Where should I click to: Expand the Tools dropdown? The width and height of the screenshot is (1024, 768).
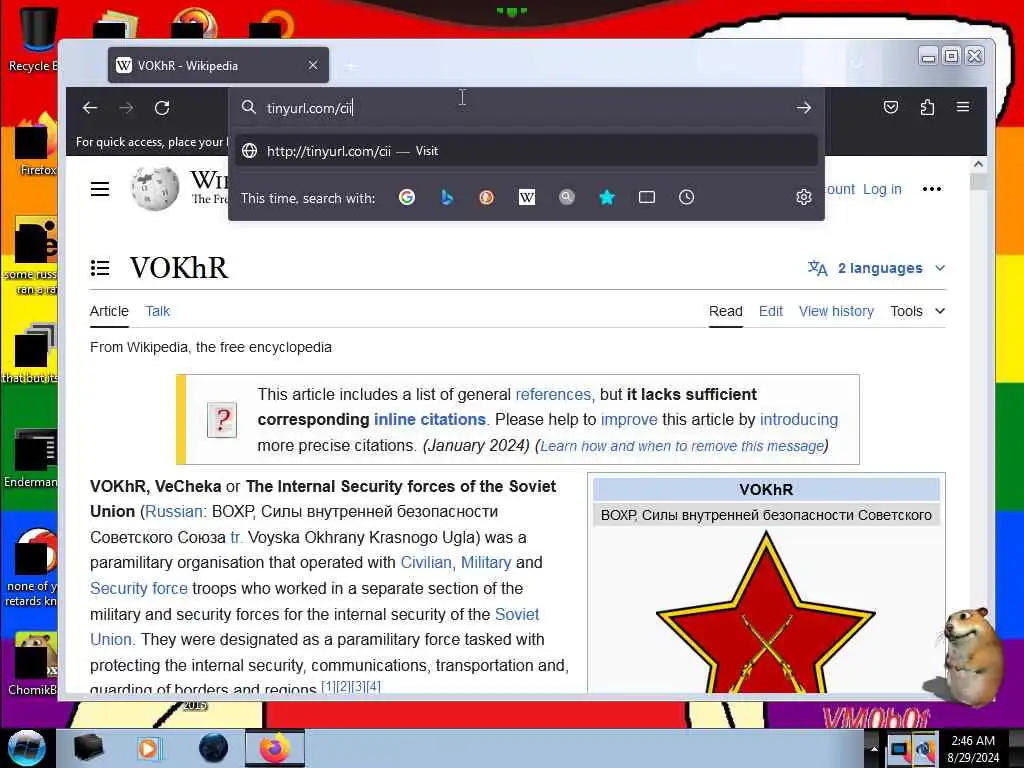click(x=918, y=312)
